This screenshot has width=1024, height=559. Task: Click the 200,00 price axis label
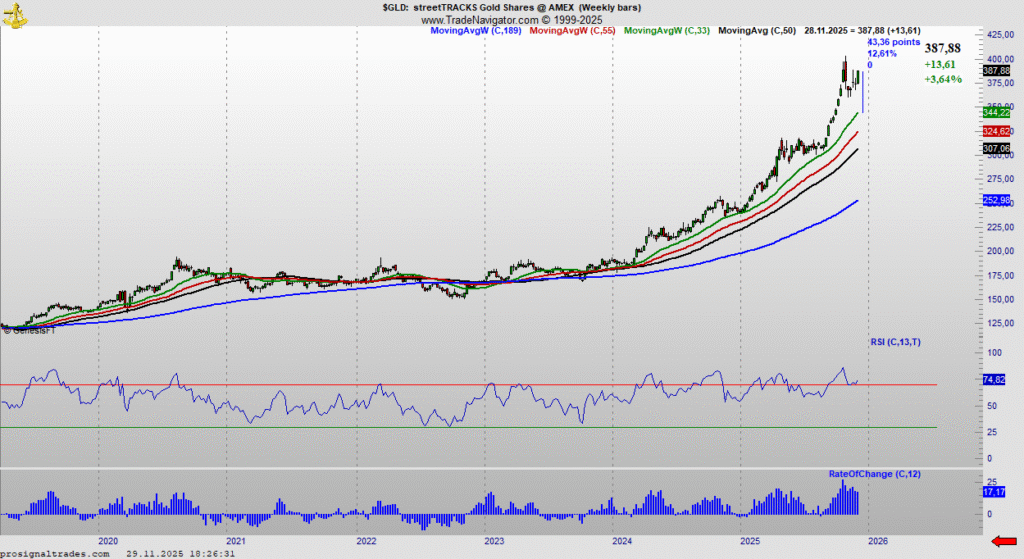point(1001,251)
